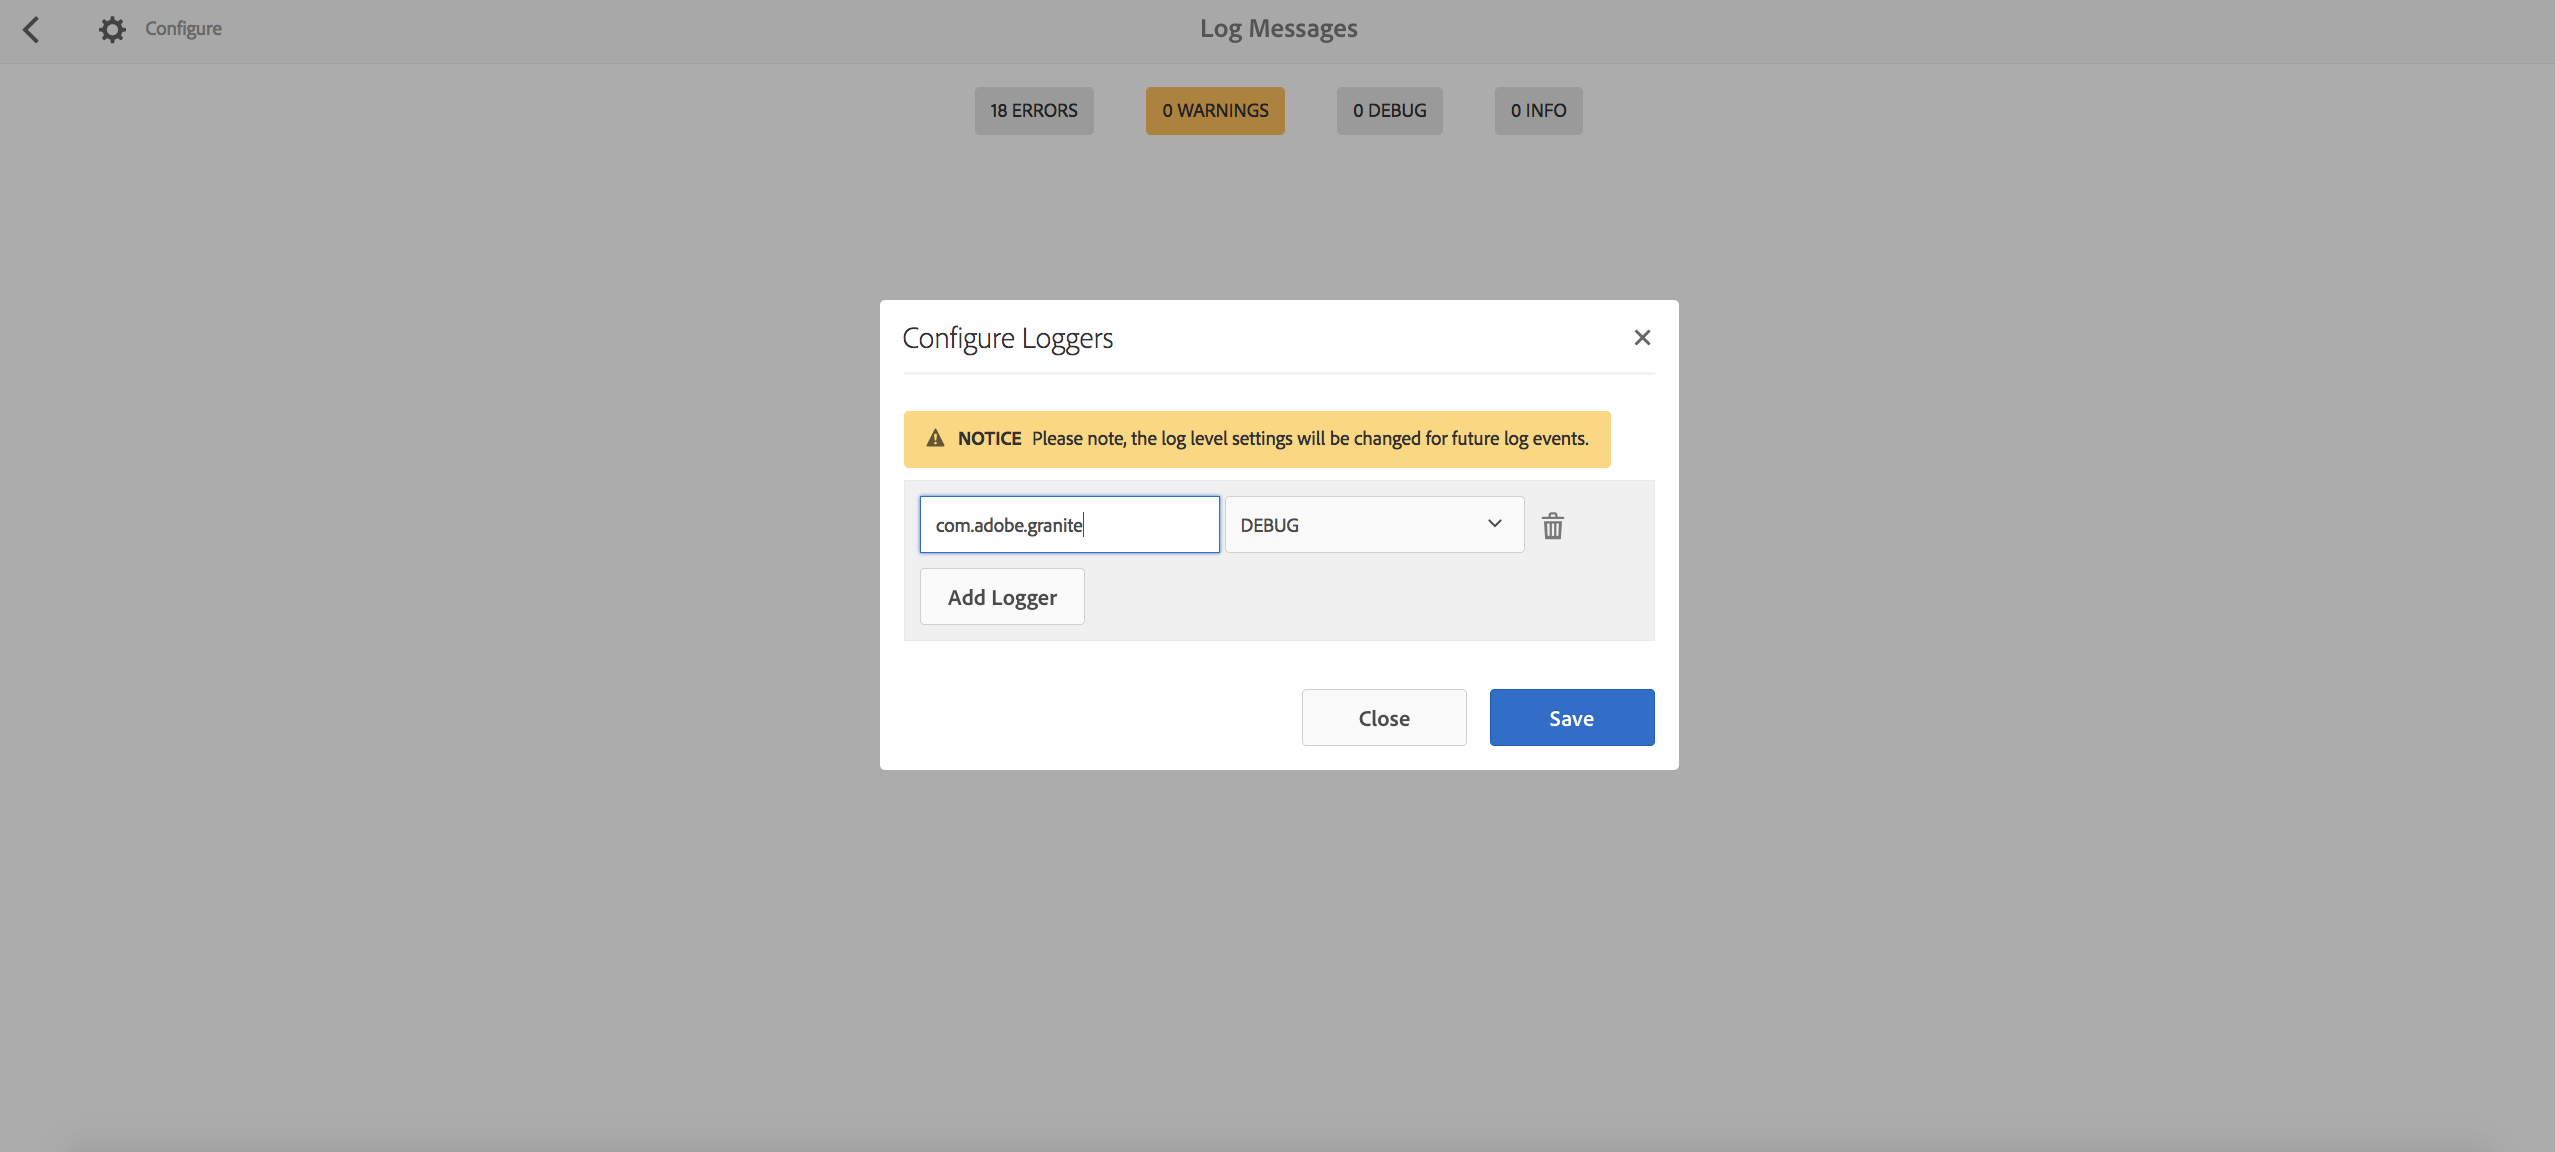
Task: Click the word NOTICE in the banner
Action: (x=989, y=439)
